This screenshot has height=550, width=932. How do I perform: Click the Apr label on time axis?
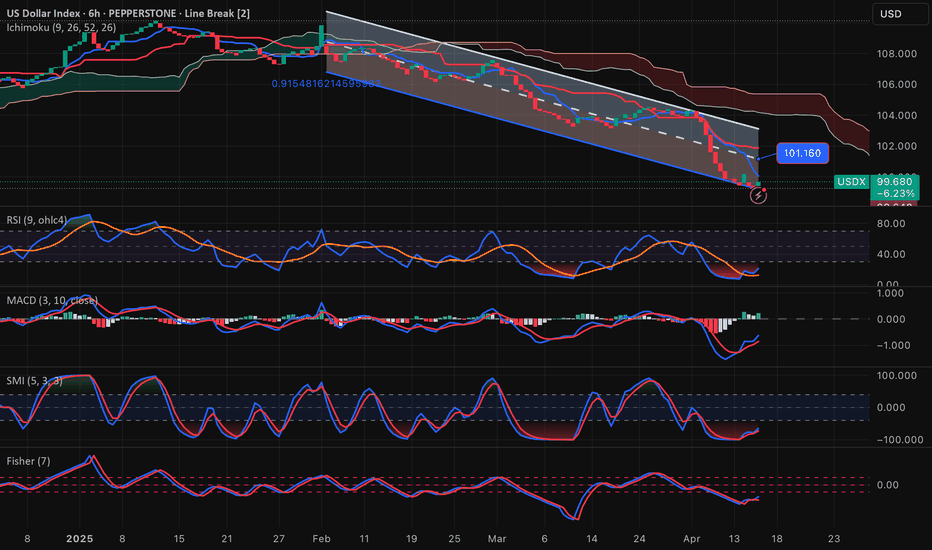[x=691, y=539]
